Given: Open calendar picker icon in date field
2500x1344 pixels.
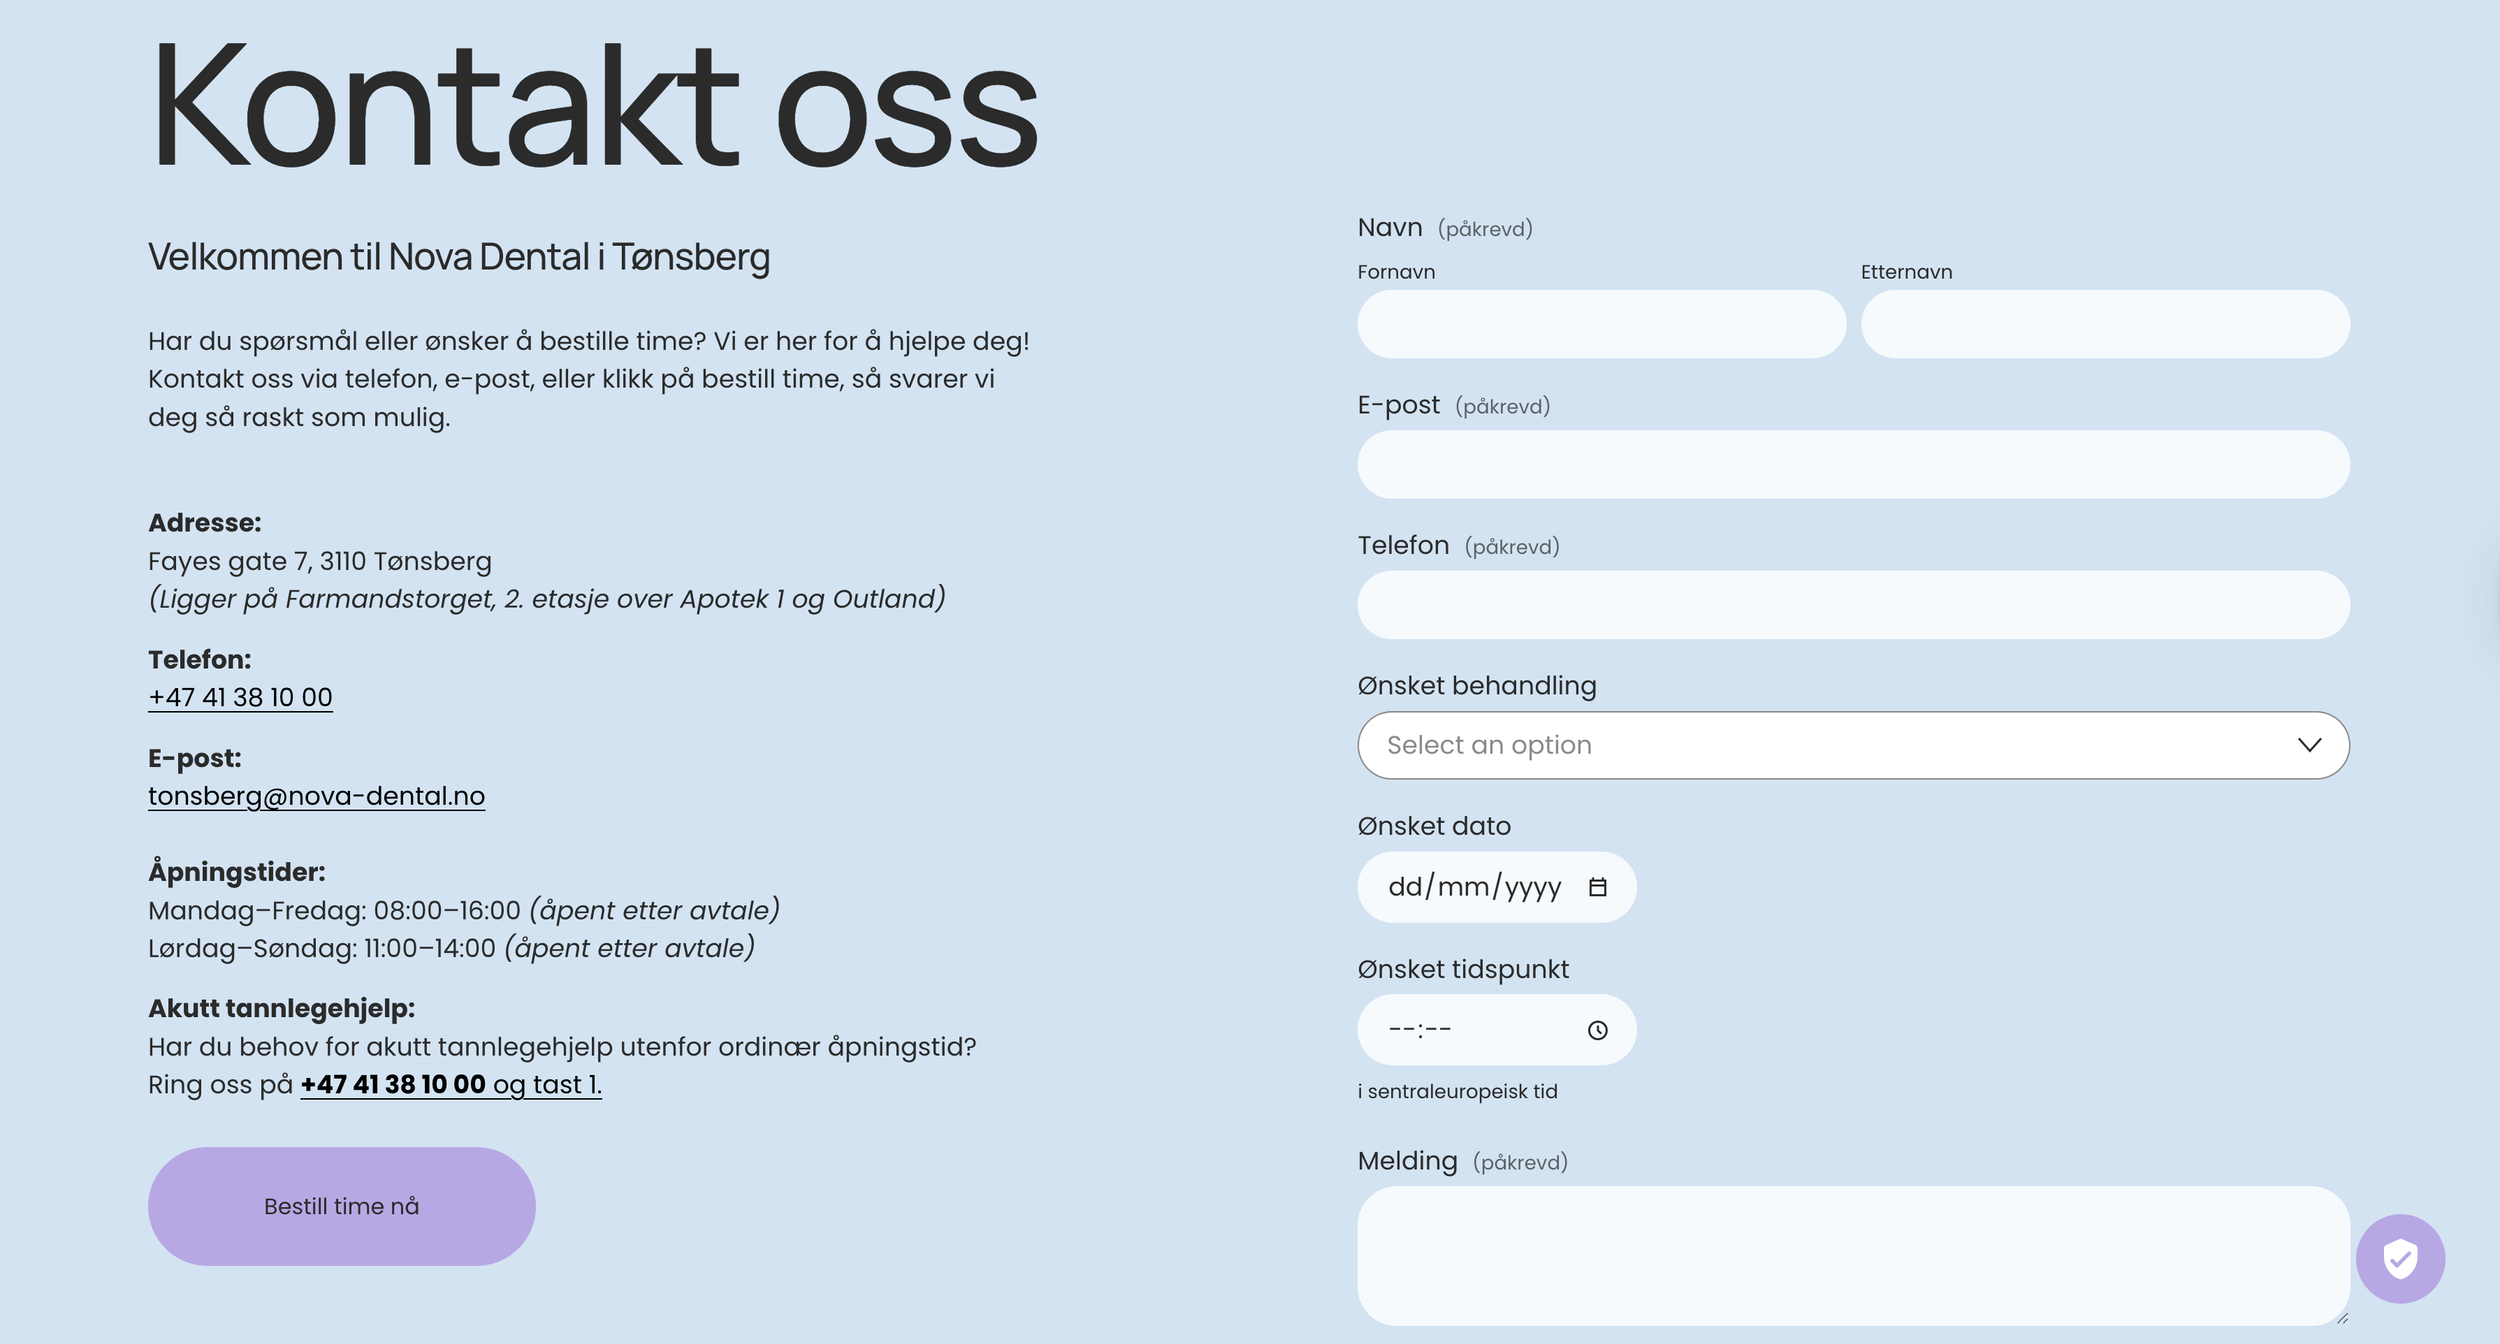Looking at the screenshot, I should tap(1597, 887).
